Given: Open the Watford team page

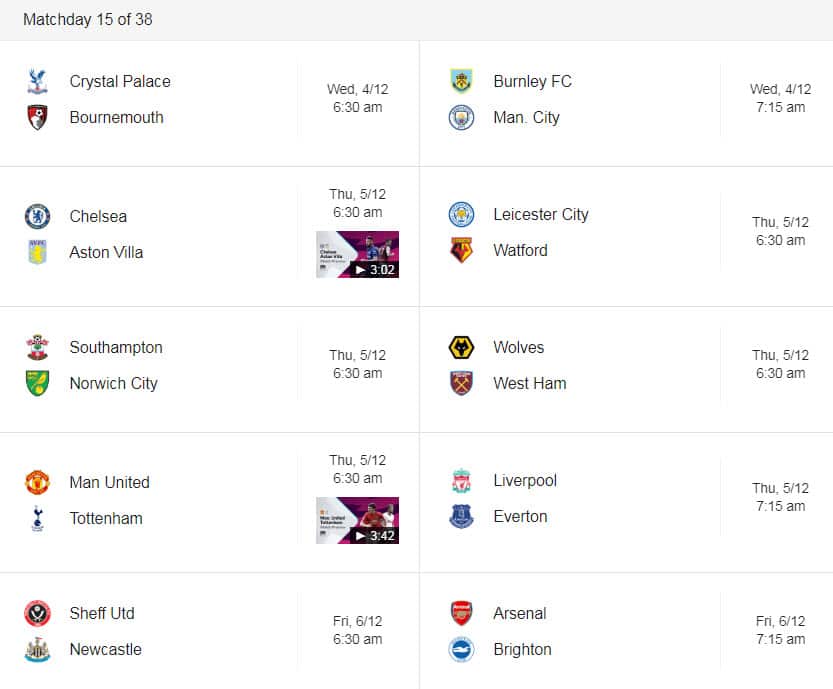Looking at the screenshot, I should [520, 250].
